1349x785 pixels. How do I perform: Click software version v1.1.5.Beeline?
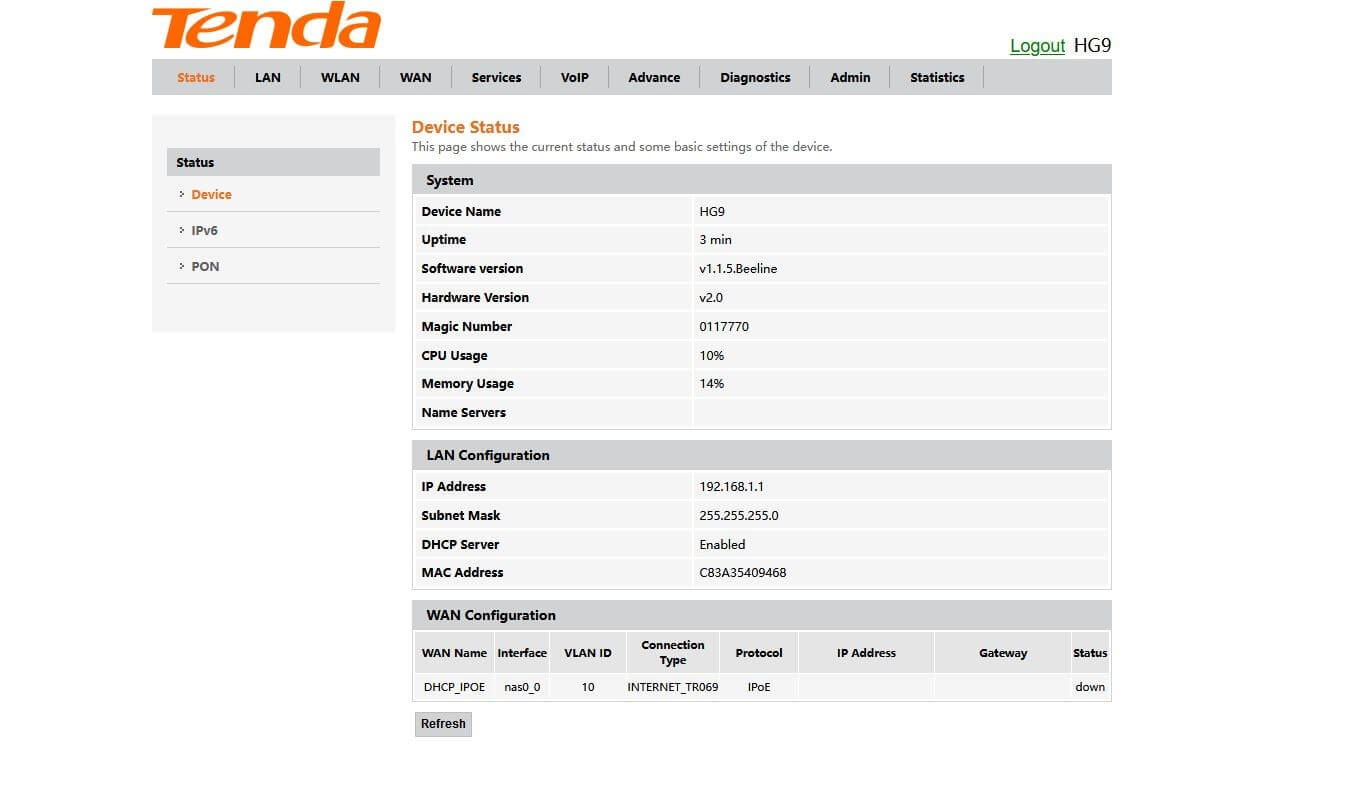coord(738,269)
